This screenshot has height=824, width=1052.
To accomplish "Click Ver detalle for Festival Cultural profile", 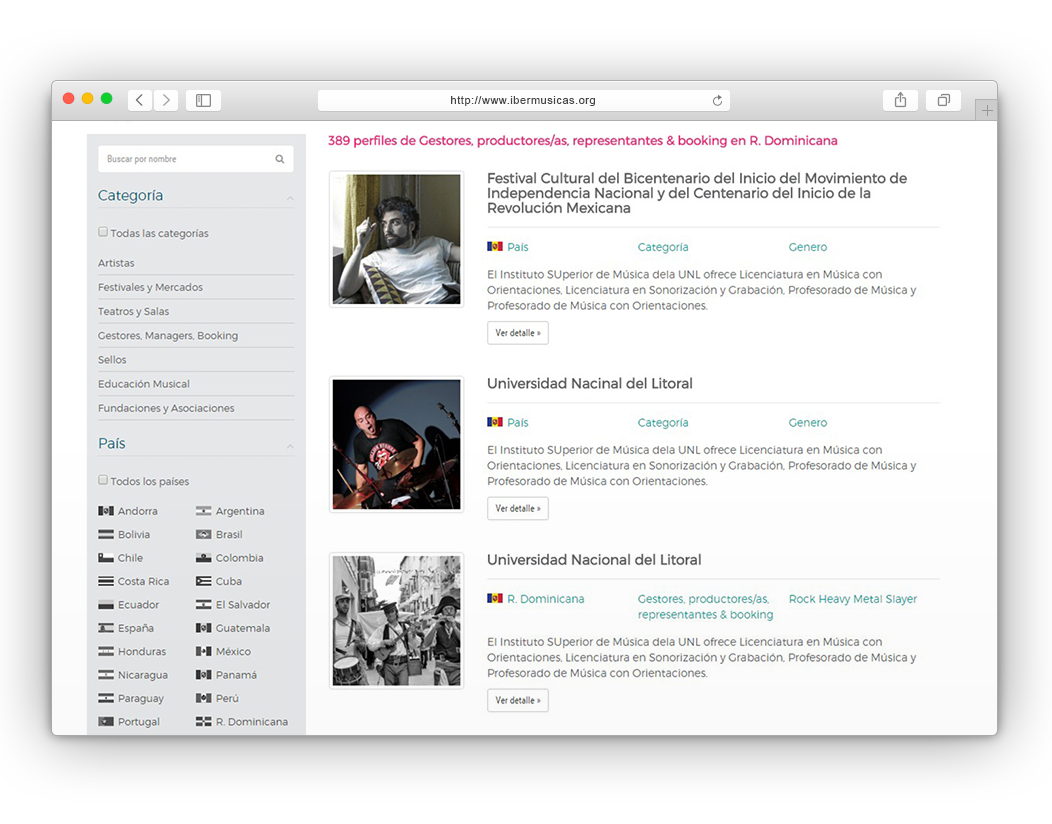I will 518,333.
